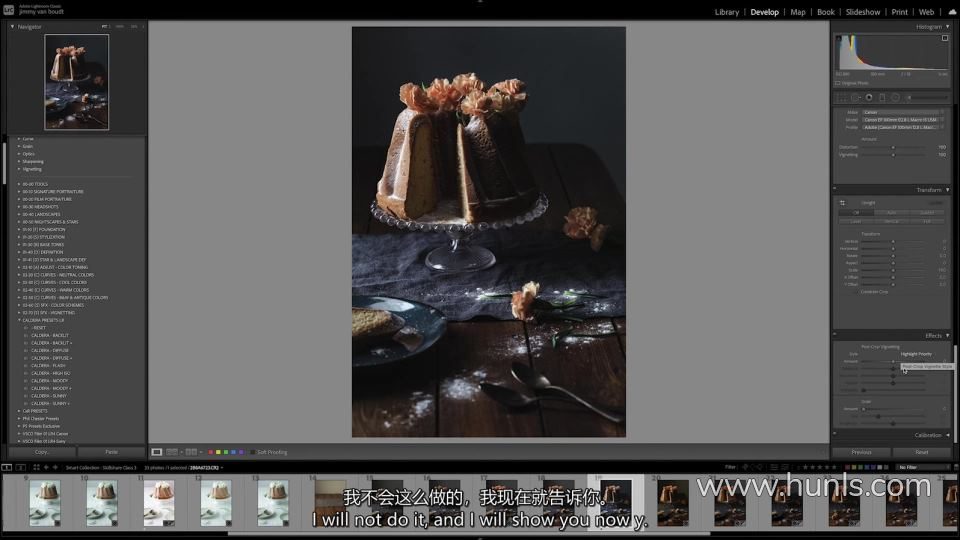This screenshot has width=960, height=540.
Task: Click the Before/After view icon
Action: pos(172,452)
